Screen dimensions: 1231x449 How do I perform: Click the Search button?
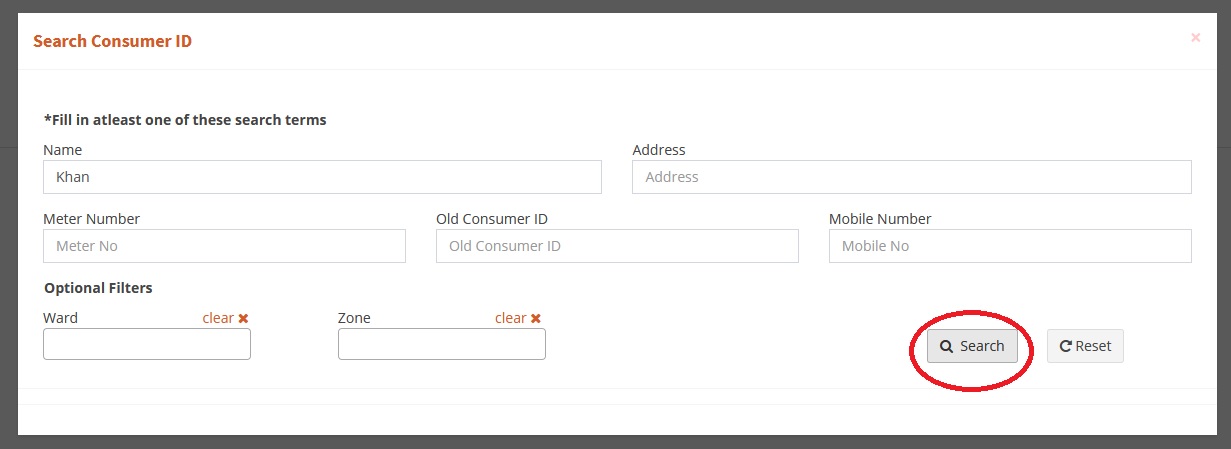[972, 346]
